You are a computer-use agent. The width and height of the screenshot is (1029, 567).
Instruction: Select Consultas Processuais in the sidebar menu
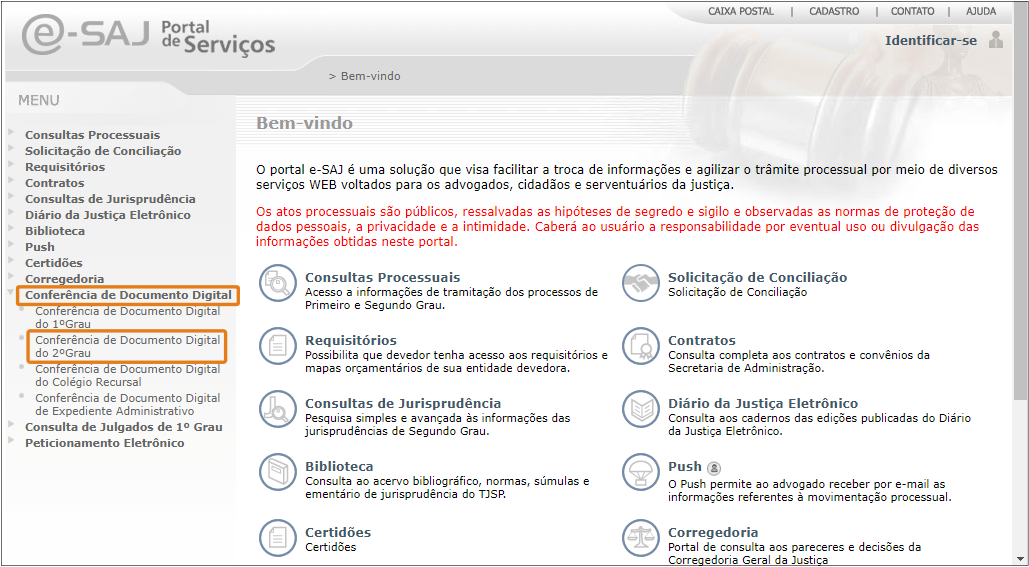pos(93,135)
